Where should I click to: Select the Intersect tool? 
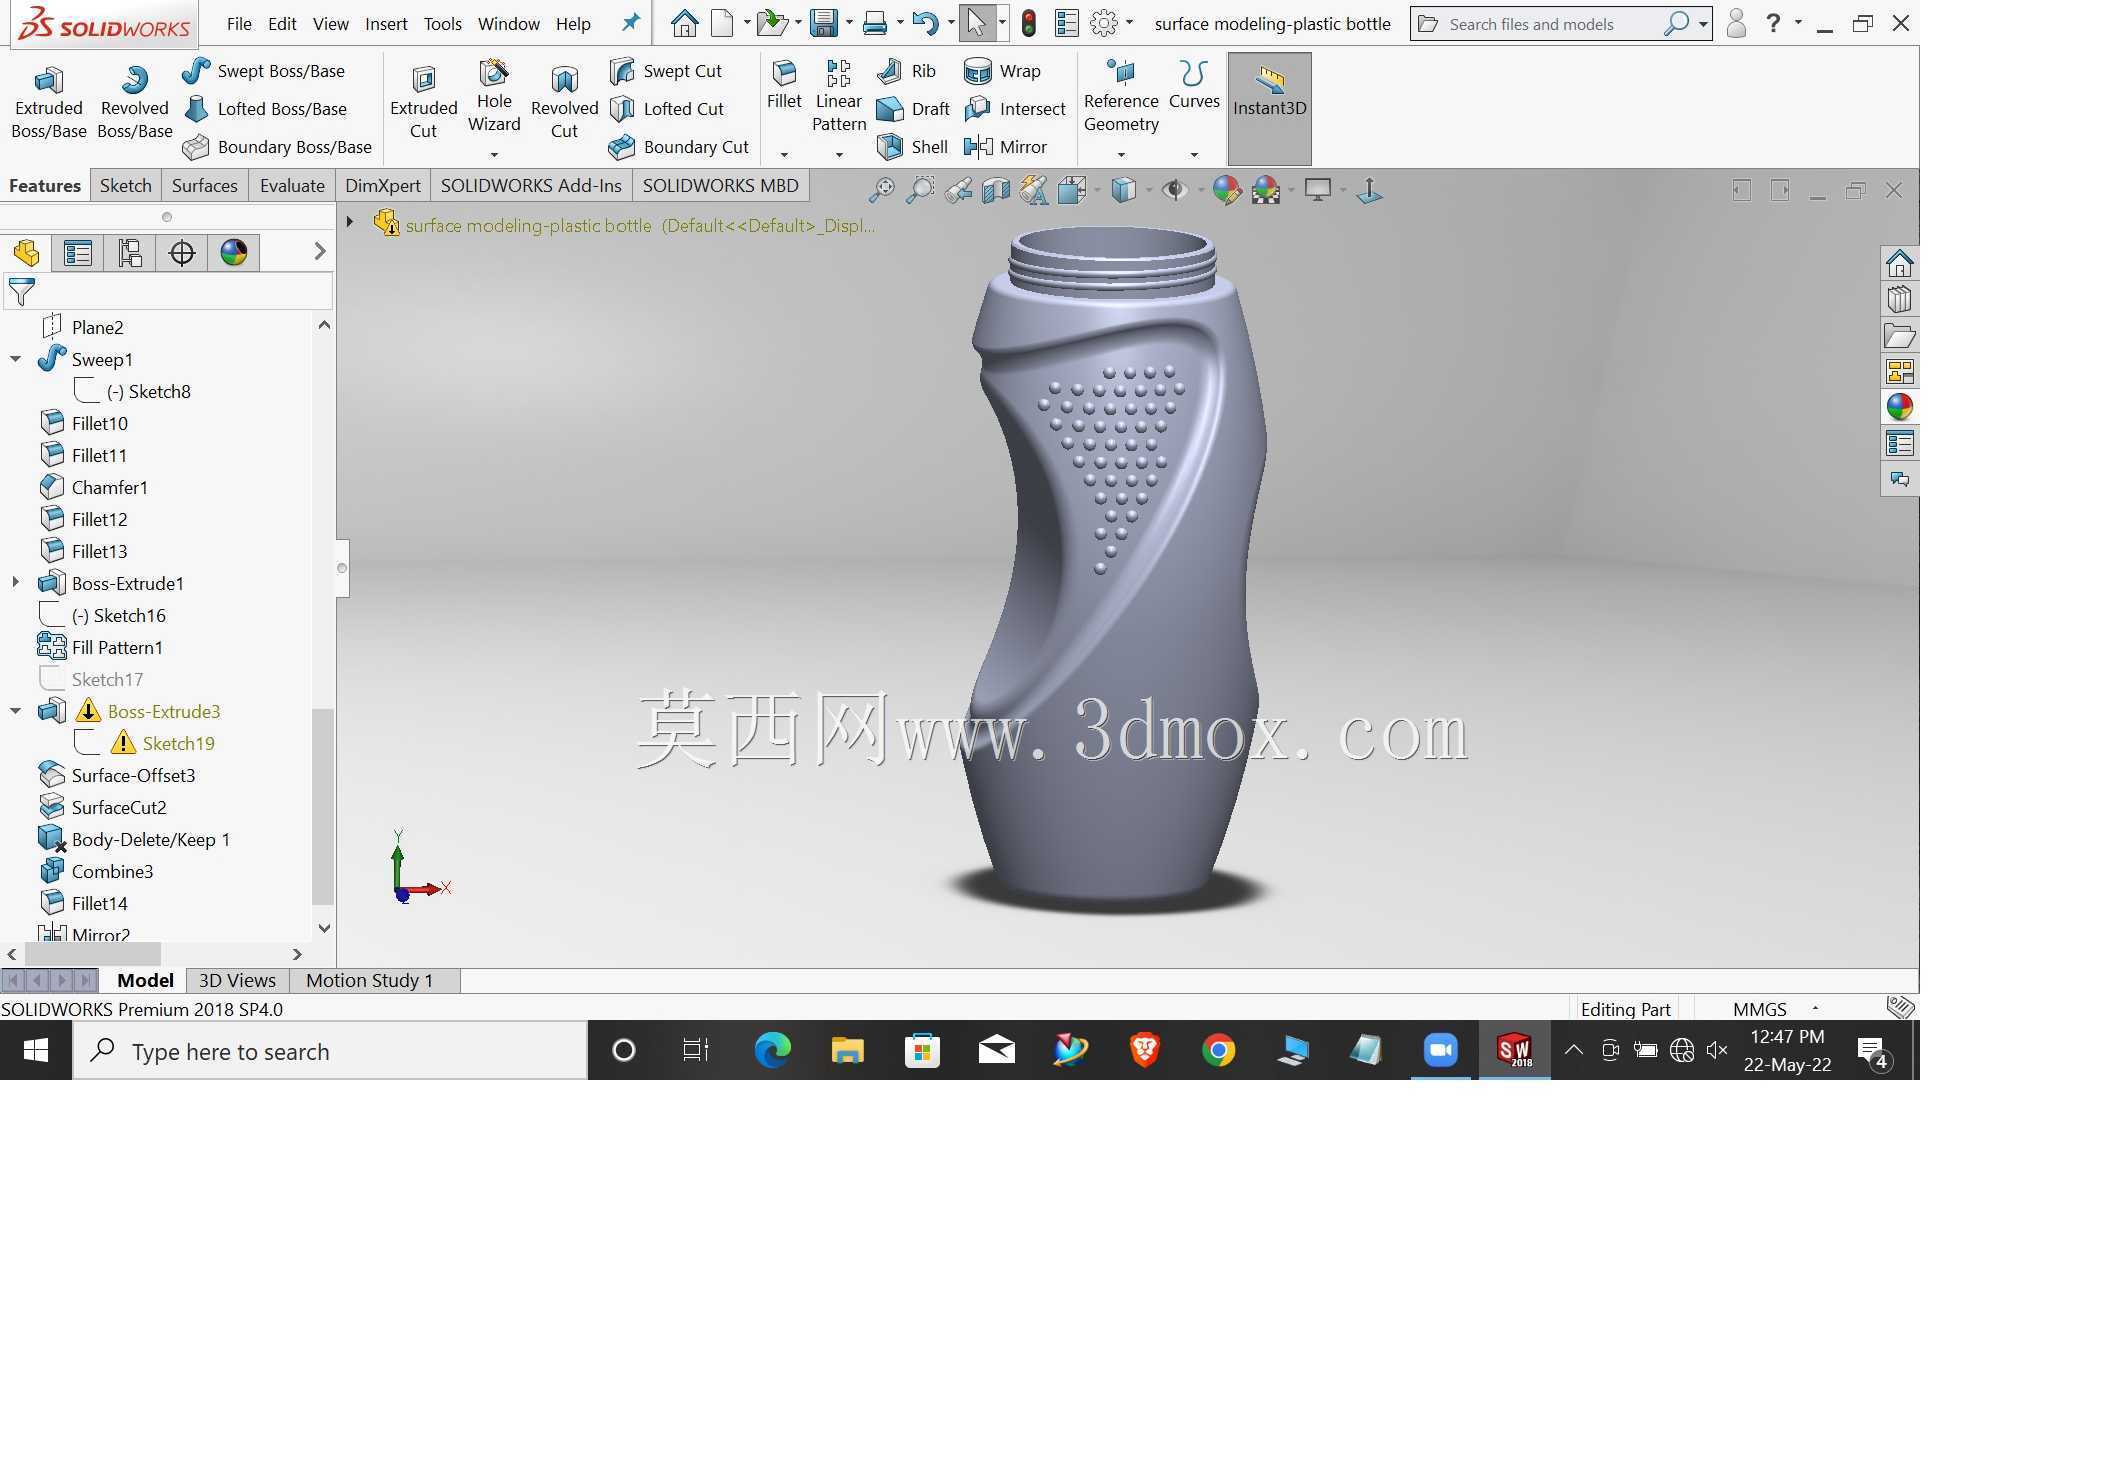(1015, 109)
